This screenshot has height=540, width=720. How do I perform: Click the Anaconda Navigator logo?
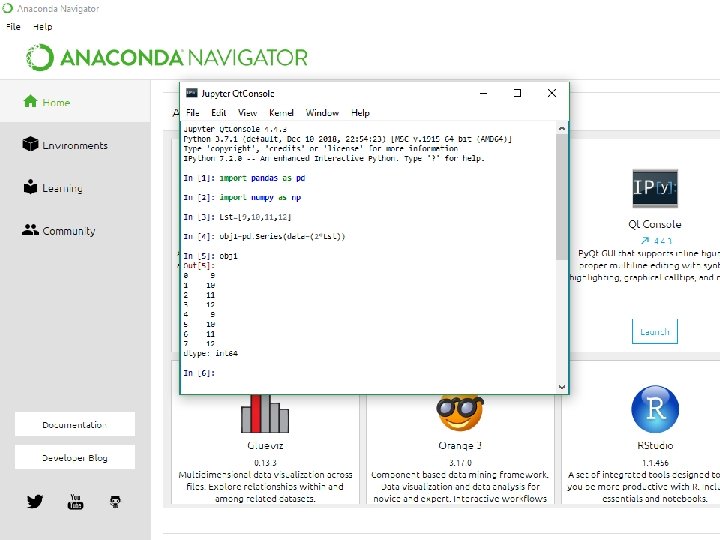pos(167,57)
